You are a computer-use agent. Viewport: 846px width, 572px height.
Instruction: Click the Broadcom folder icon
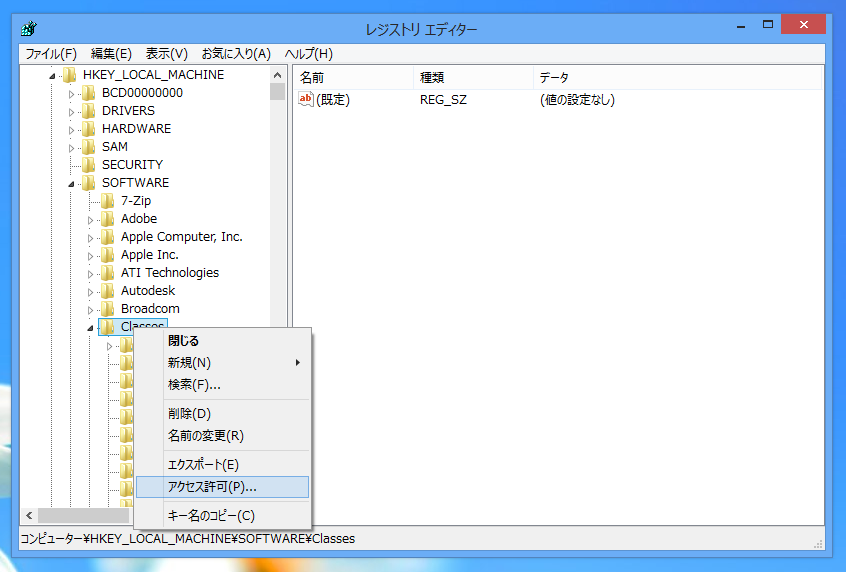(107, 309)
